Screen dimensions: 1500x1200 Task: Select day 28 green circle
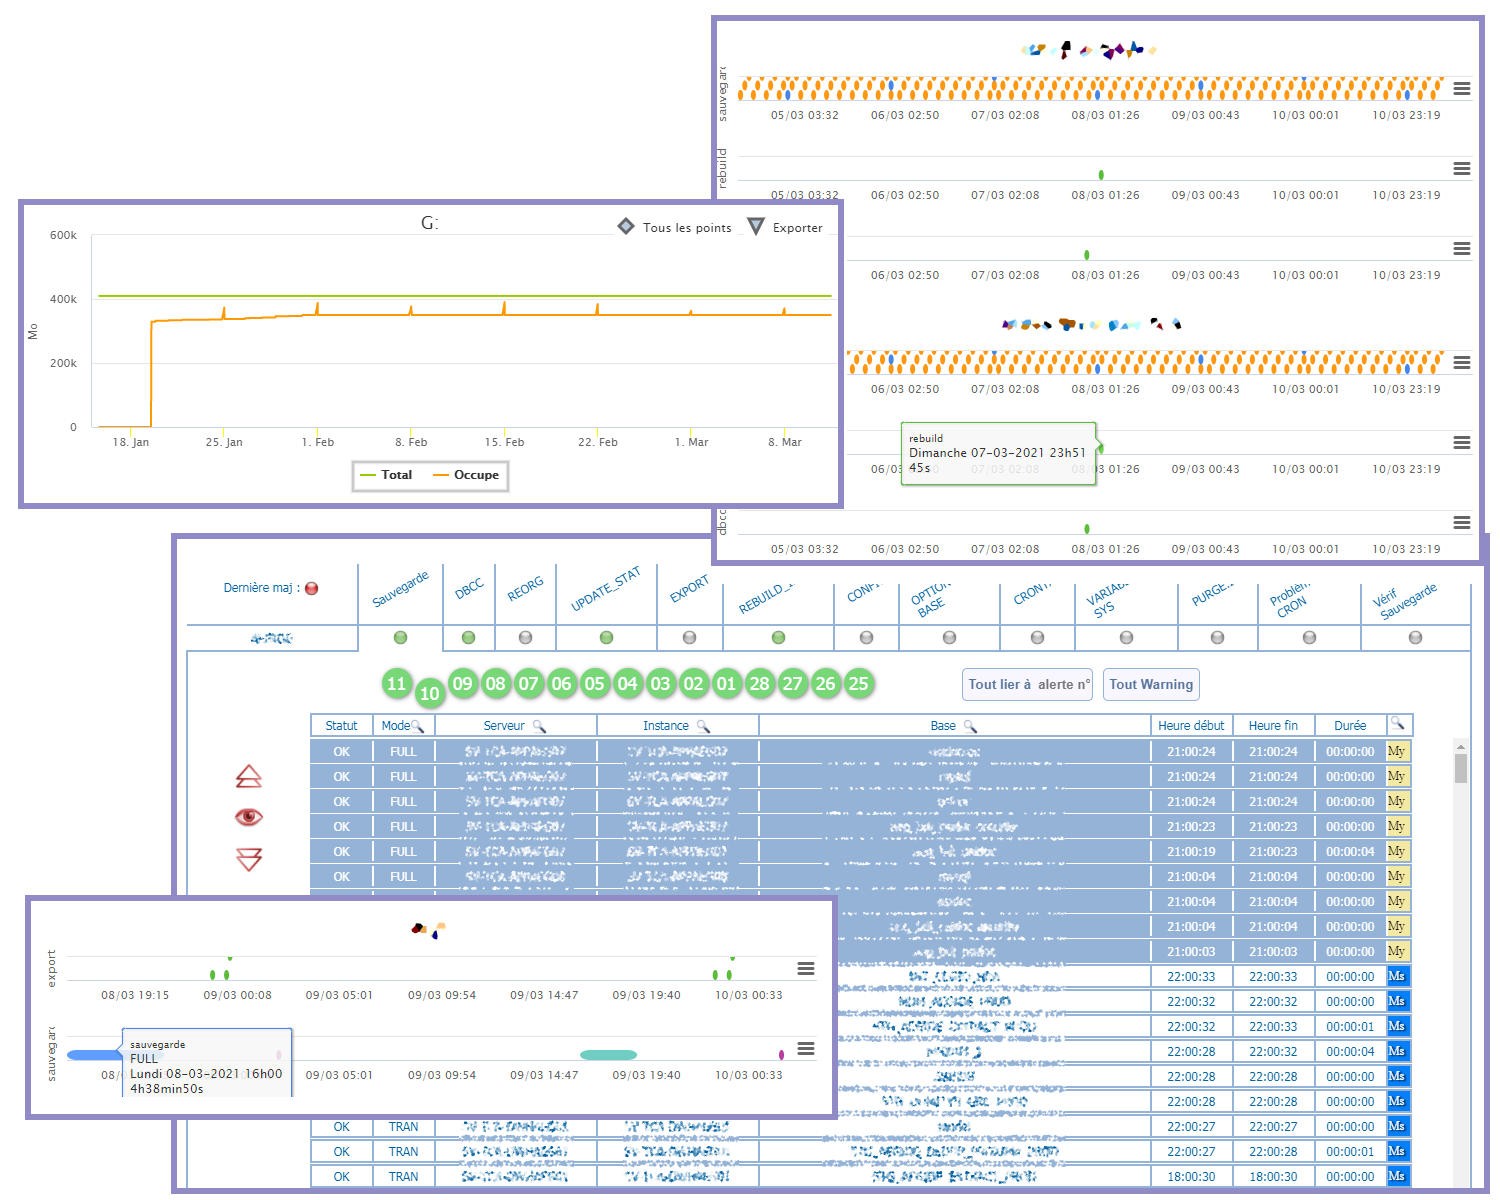(x=760, y=684)
